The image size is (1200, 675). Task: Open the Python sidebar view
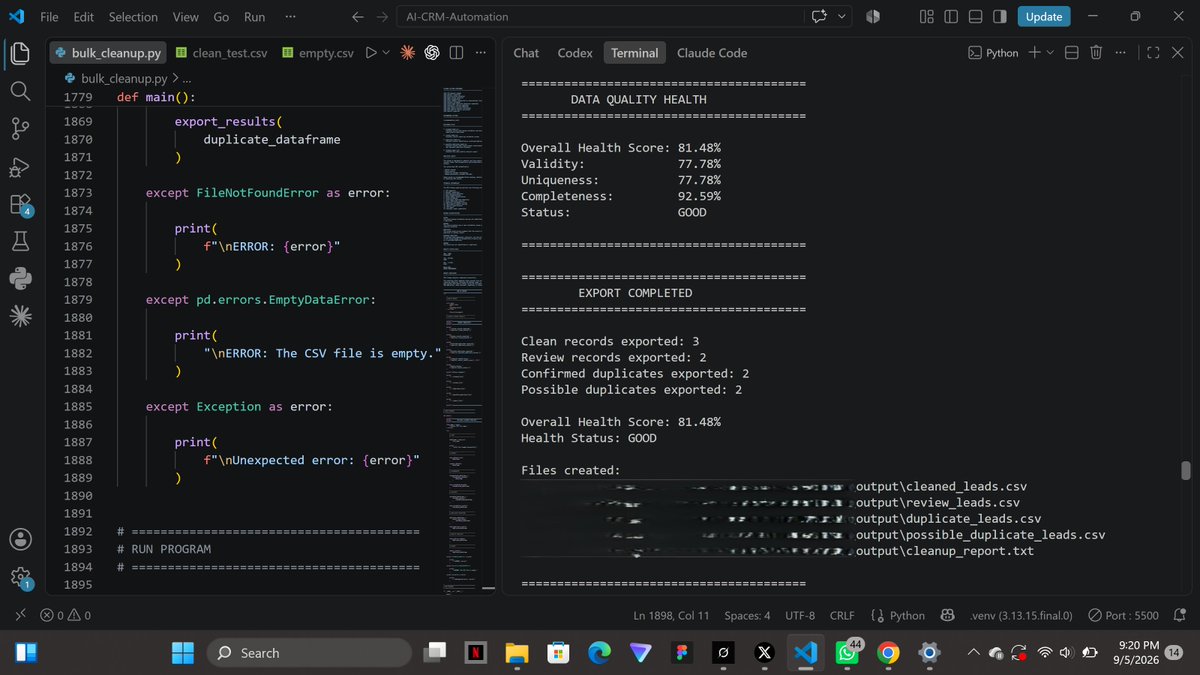click(21, 278)
